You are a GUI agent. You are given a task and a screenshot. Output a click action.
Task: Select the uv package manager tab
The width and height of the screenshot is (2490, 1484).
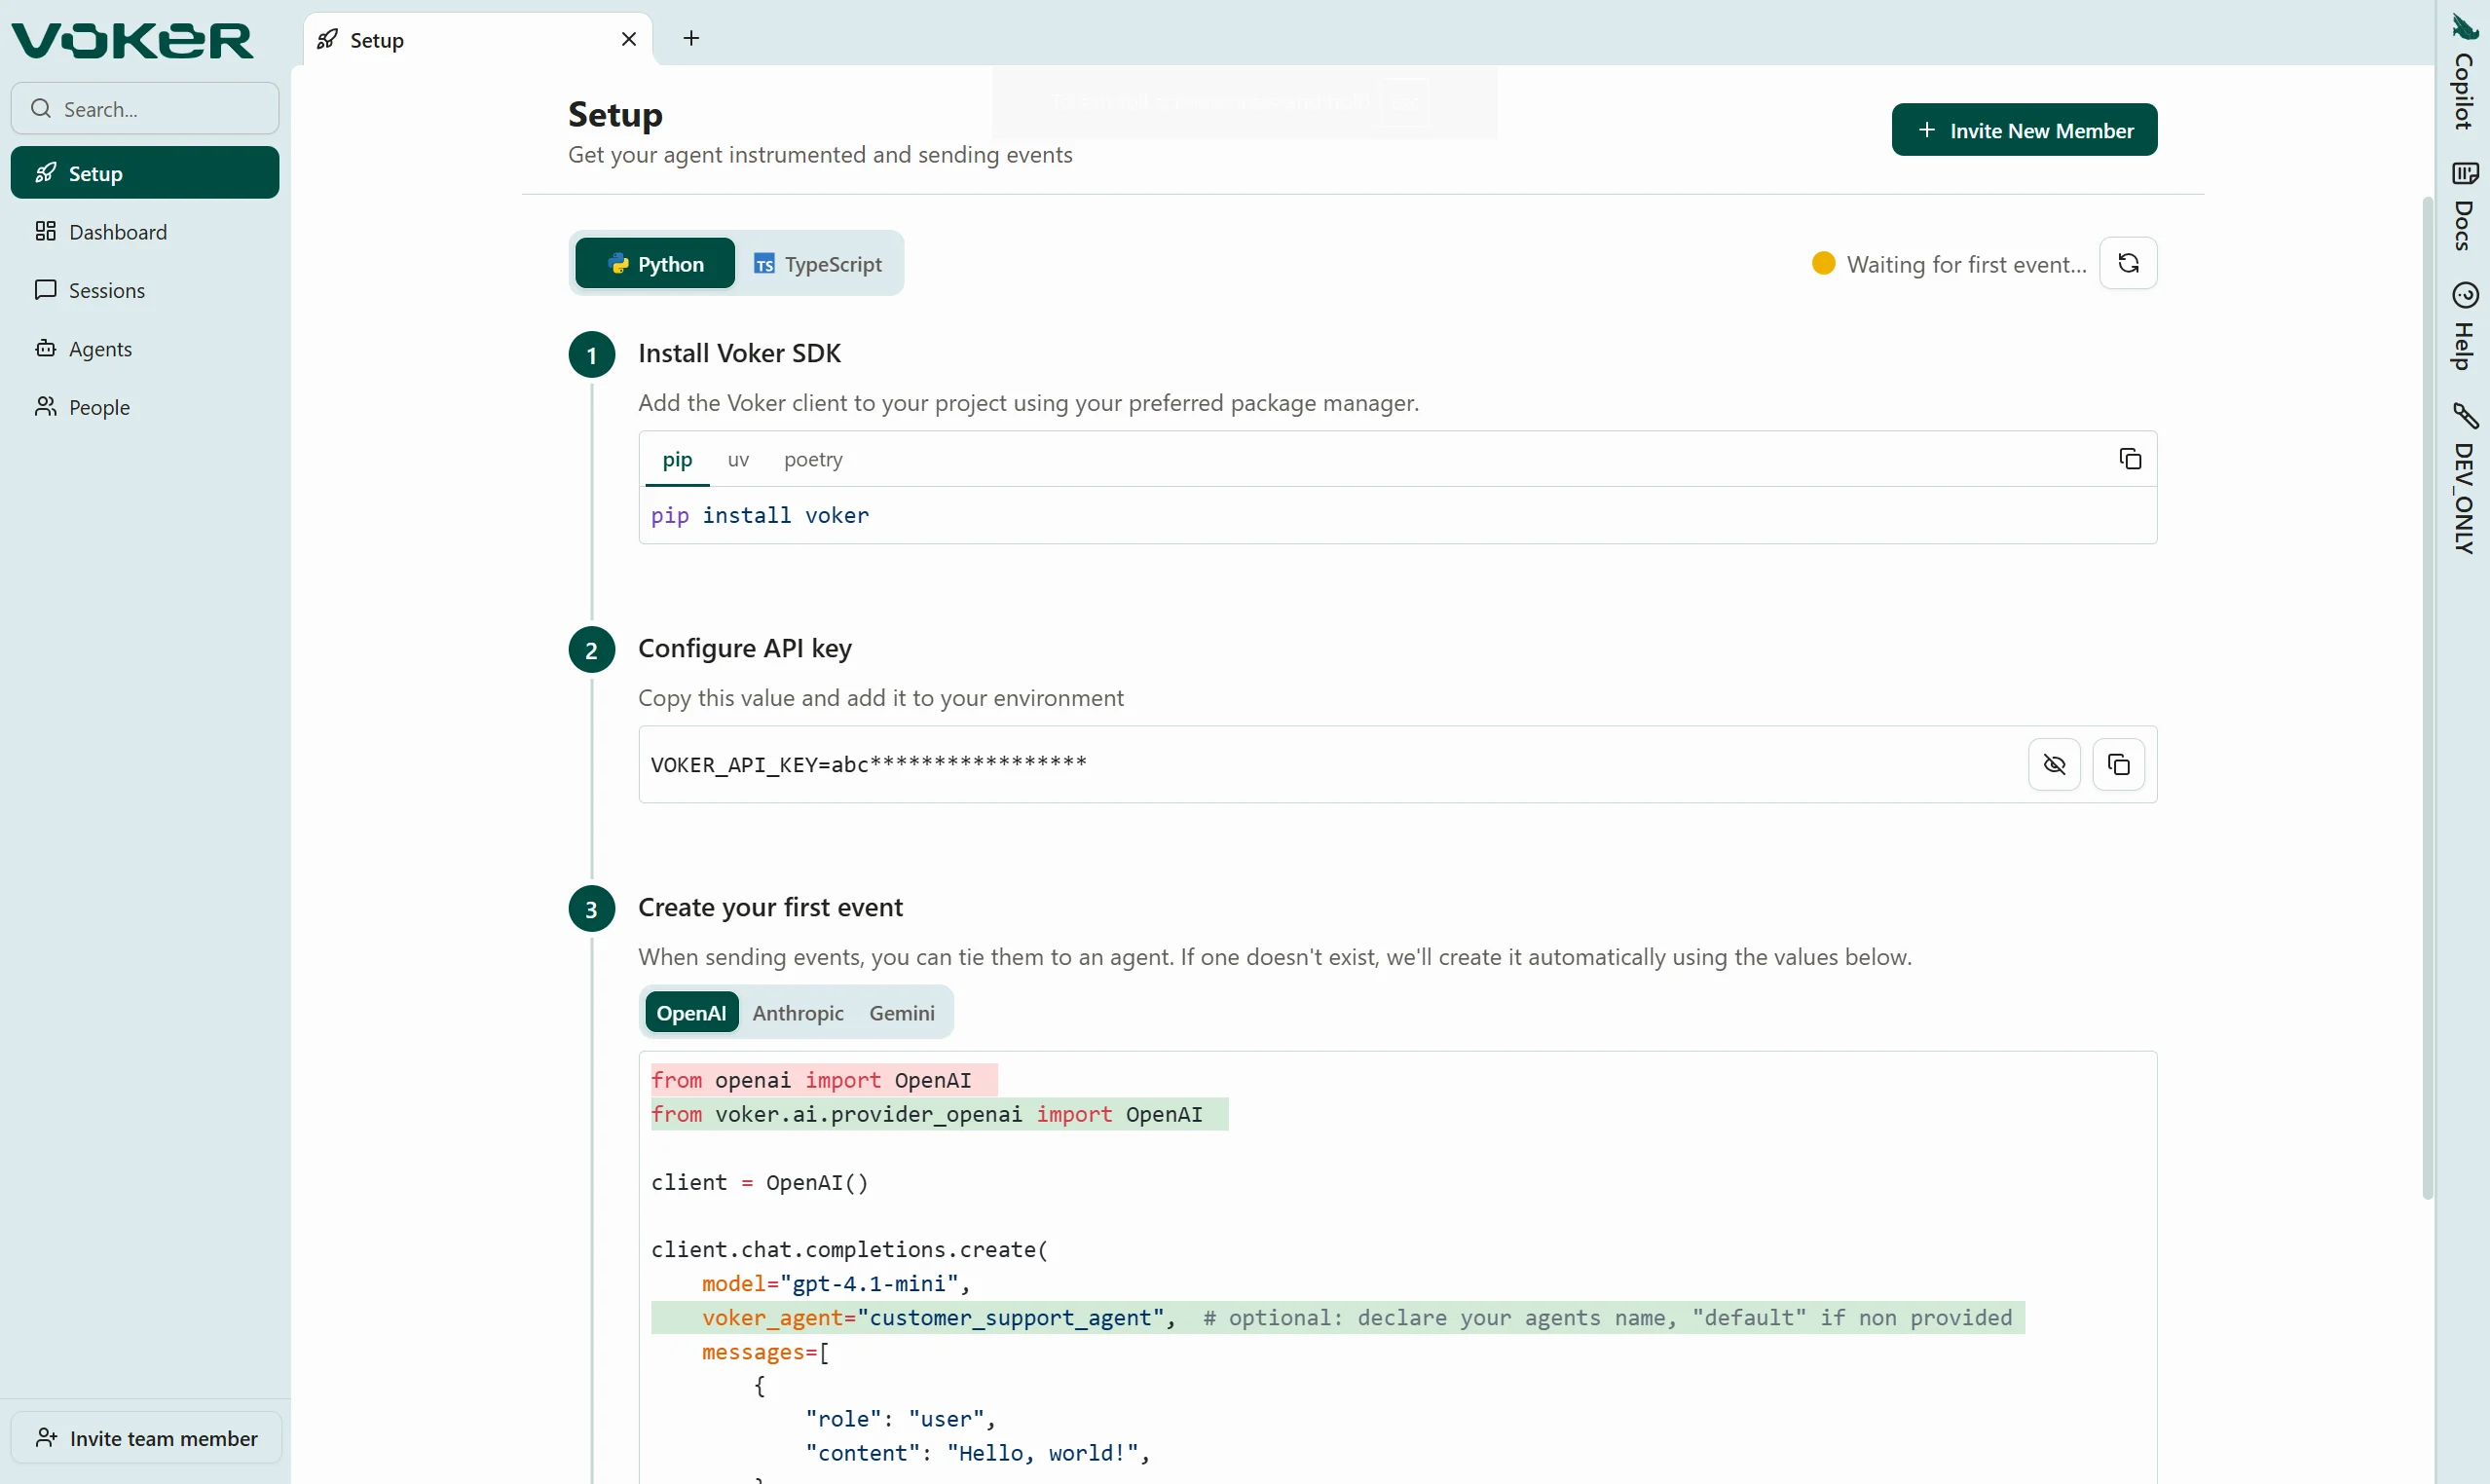[738, 460]
